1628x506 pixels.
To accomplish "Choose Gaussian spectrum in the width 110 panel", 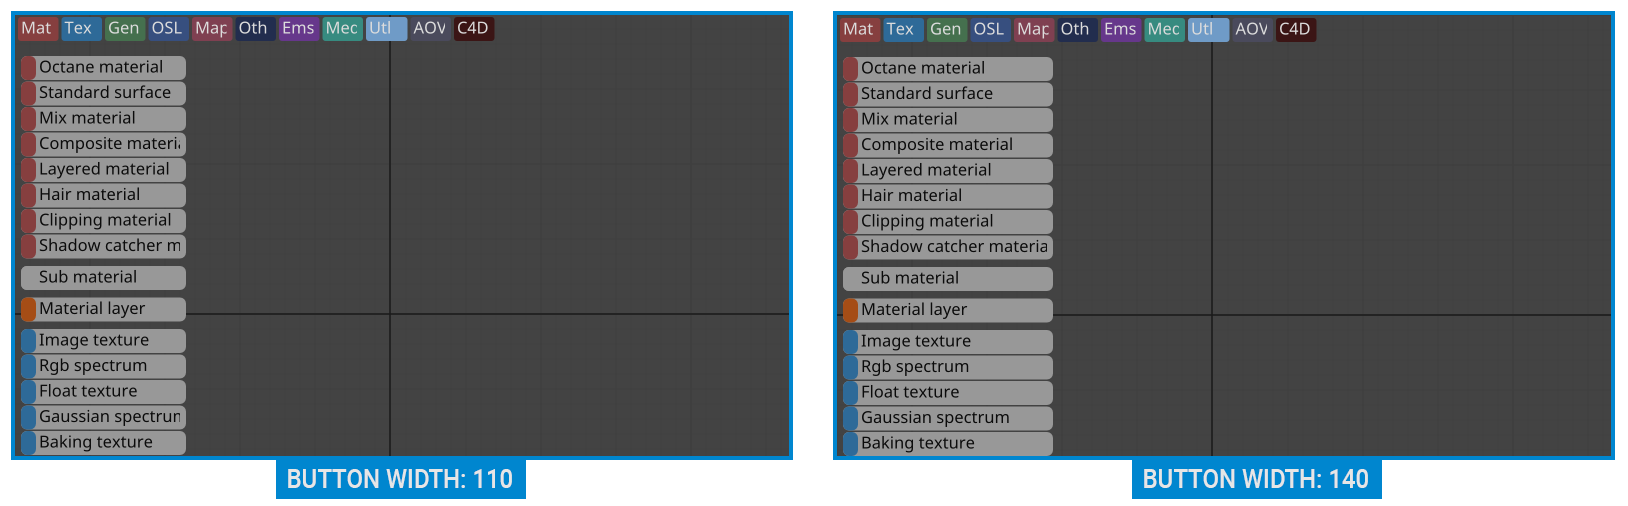I will point(103,417).
